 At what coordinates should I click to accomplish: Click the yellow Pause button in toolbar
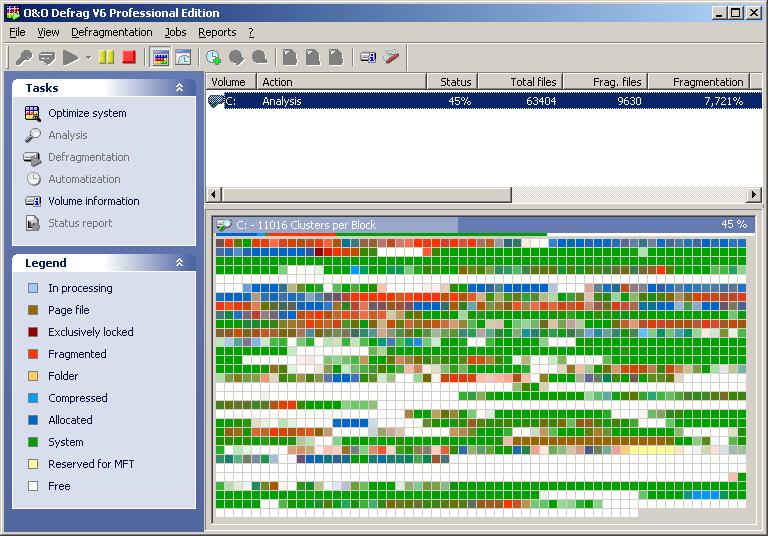107,58
